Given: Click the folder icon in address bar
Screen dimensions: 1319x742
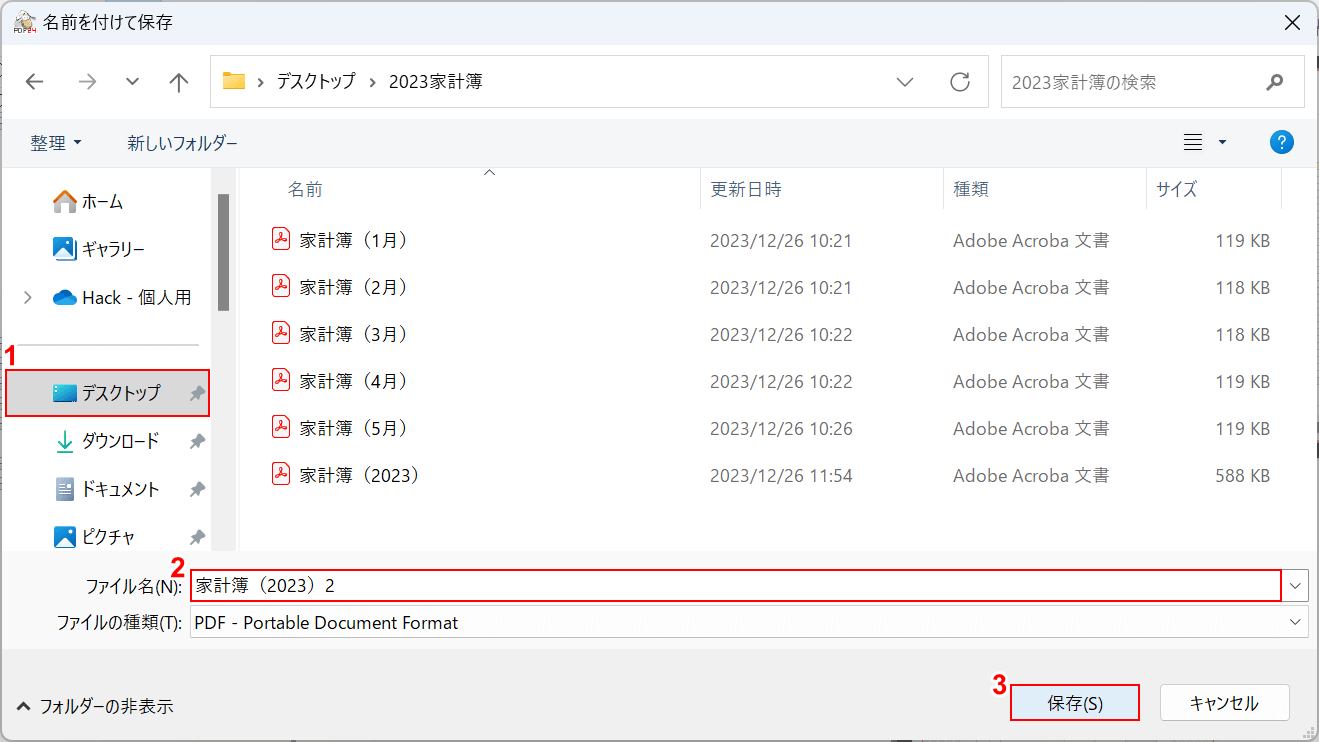Looking at the screenshot, I should pyautogui.click(x=234, y=82).
